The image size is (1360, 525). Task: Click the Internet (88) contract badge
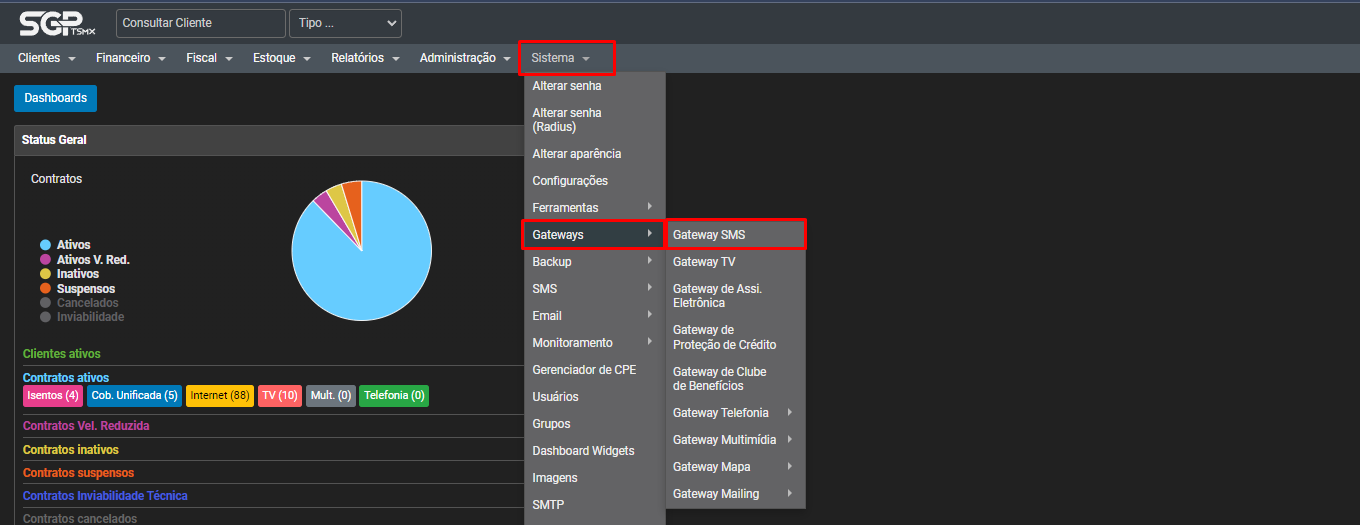click(219, 396)
